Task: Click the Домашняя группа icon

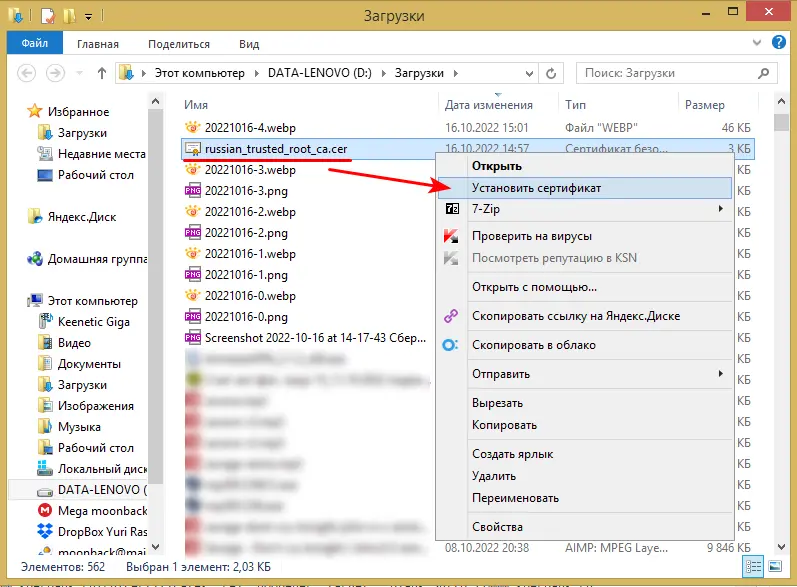Action: point(35,259)
